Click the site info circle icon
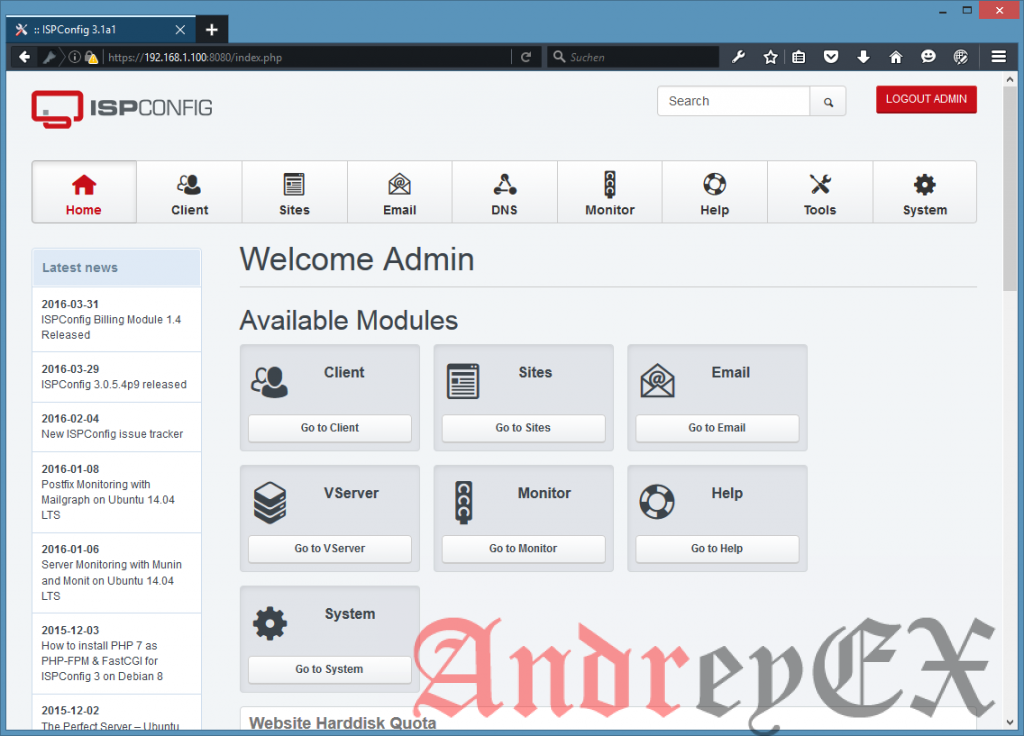 [74, 57]
